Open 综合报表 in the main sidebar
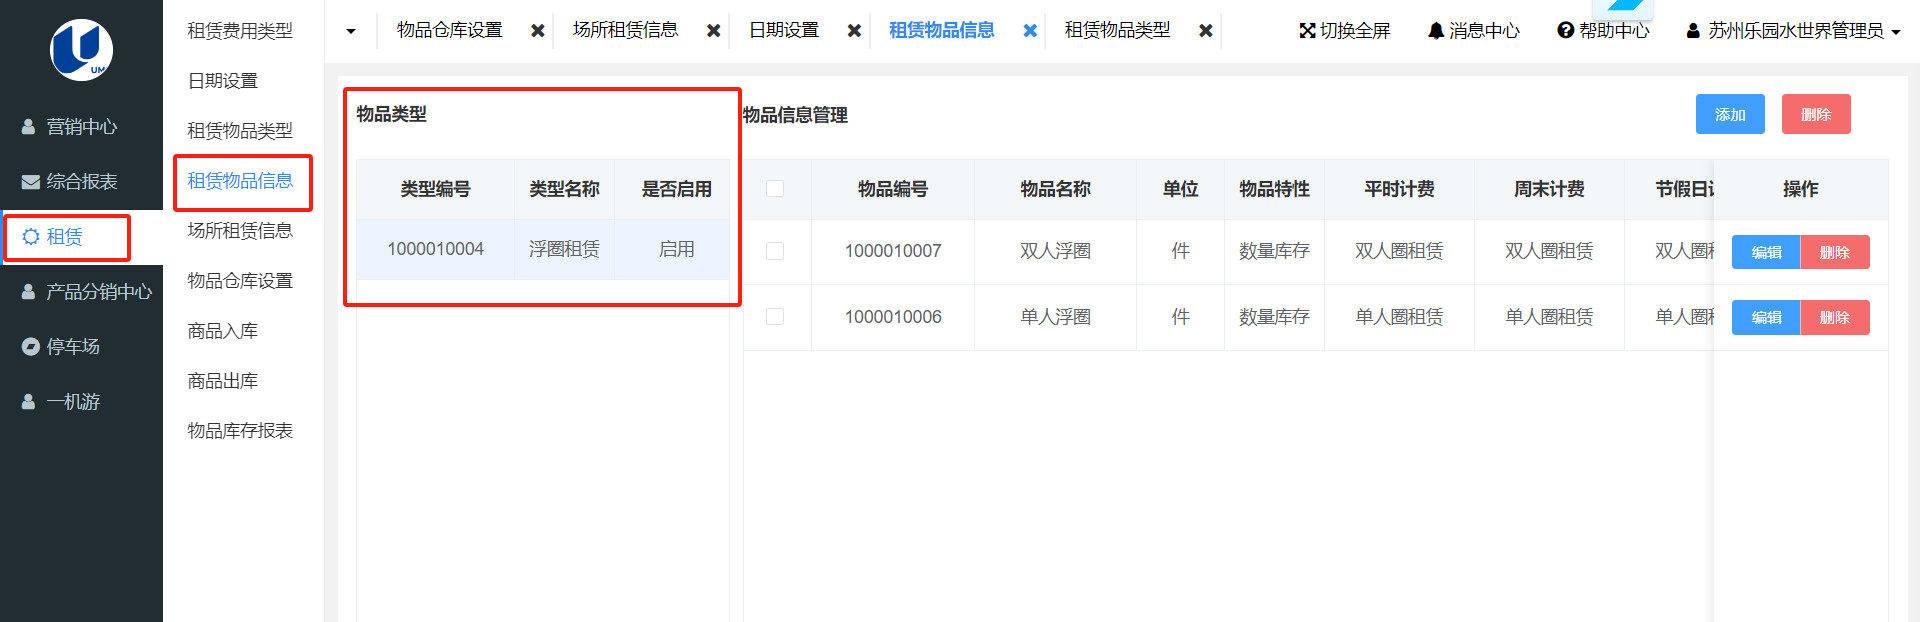The width and height of the screenshot is (1920, 622). 81,182
